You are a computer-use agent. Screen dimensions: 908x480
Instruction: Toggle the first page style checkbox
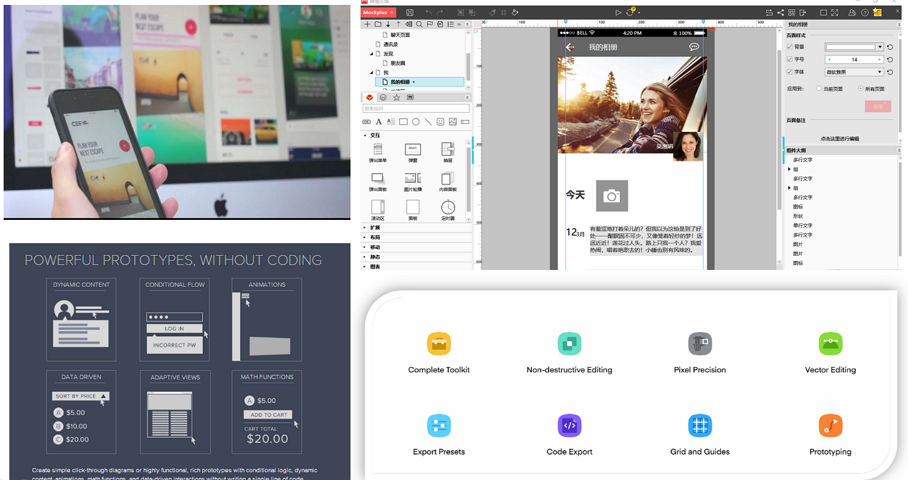pos(789,47)
